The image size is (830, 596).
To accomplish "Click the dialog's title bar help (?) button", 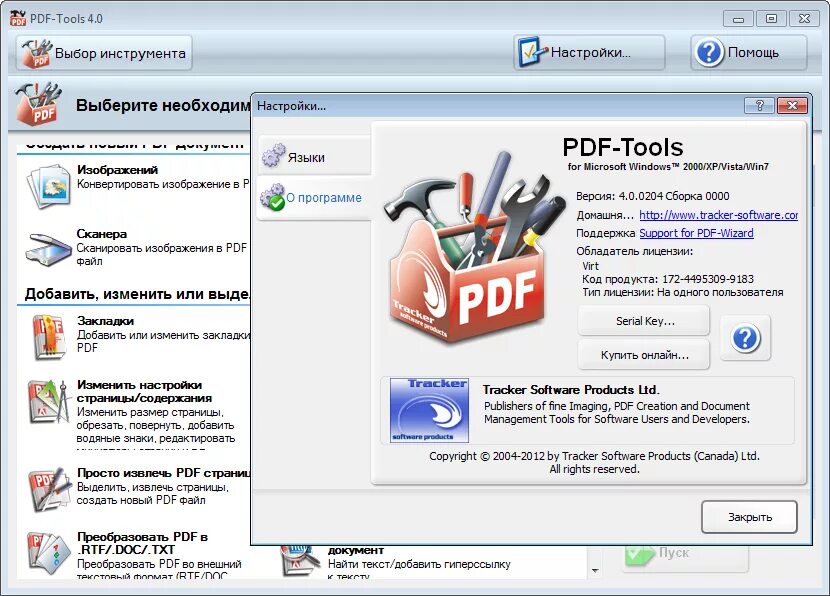I will point(759,105).
